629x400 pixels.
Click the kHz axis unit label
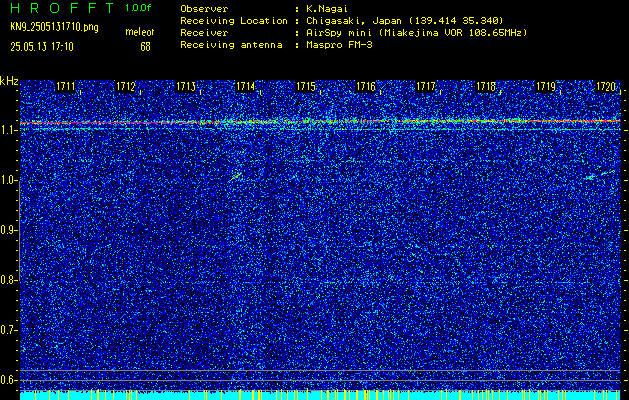point(9,82)
